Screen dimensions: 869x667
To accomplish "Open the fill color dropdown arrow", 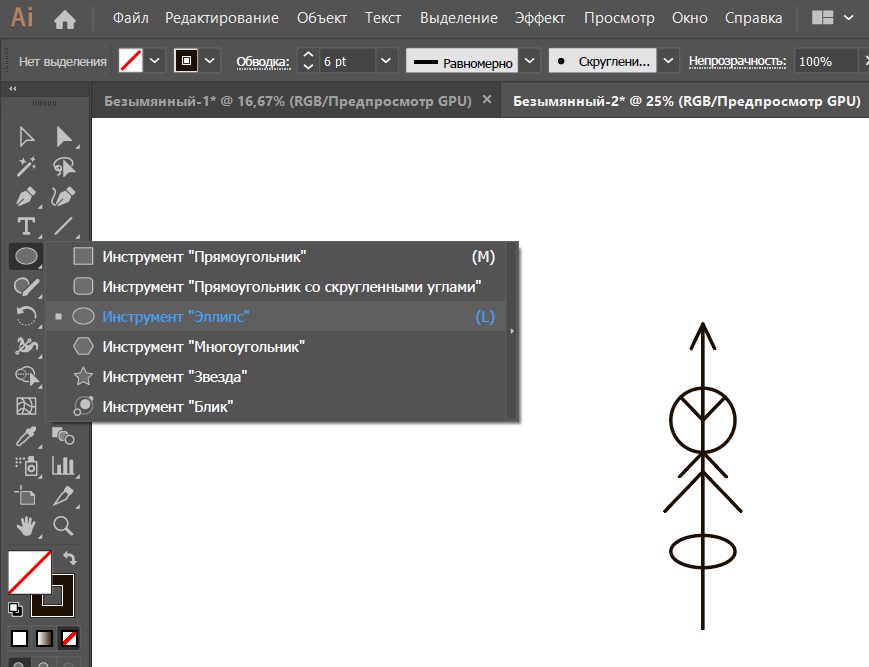I will click(155, 60).
